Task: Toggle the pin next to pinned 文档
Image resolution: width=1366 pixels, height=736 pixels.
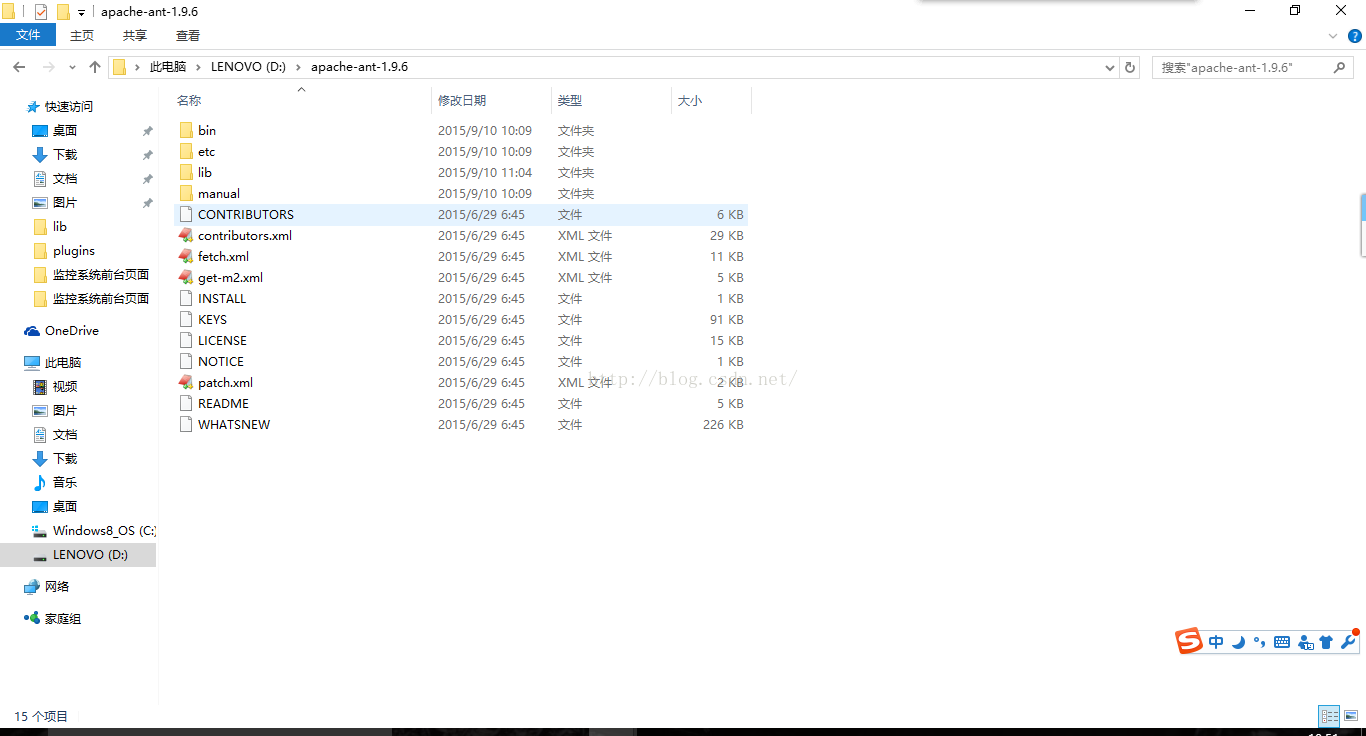Action: (148, 179)
